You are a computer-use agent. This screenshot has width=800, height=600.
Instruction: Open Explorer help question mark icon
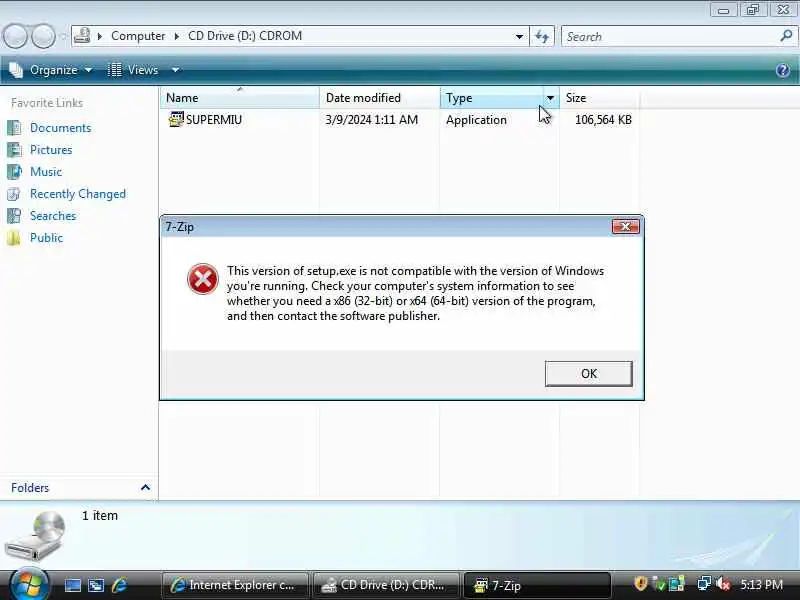coord(783,70)
